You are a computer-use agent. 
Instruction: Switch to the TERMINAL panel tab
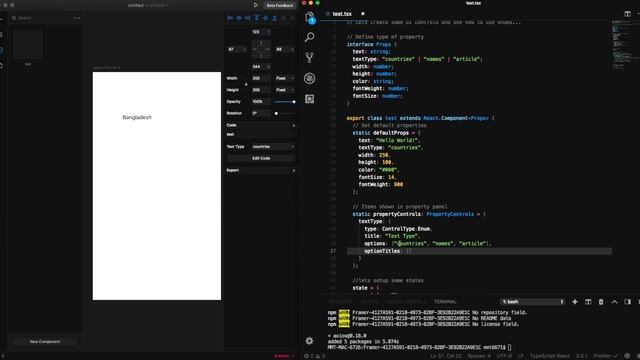pos(445,302)
